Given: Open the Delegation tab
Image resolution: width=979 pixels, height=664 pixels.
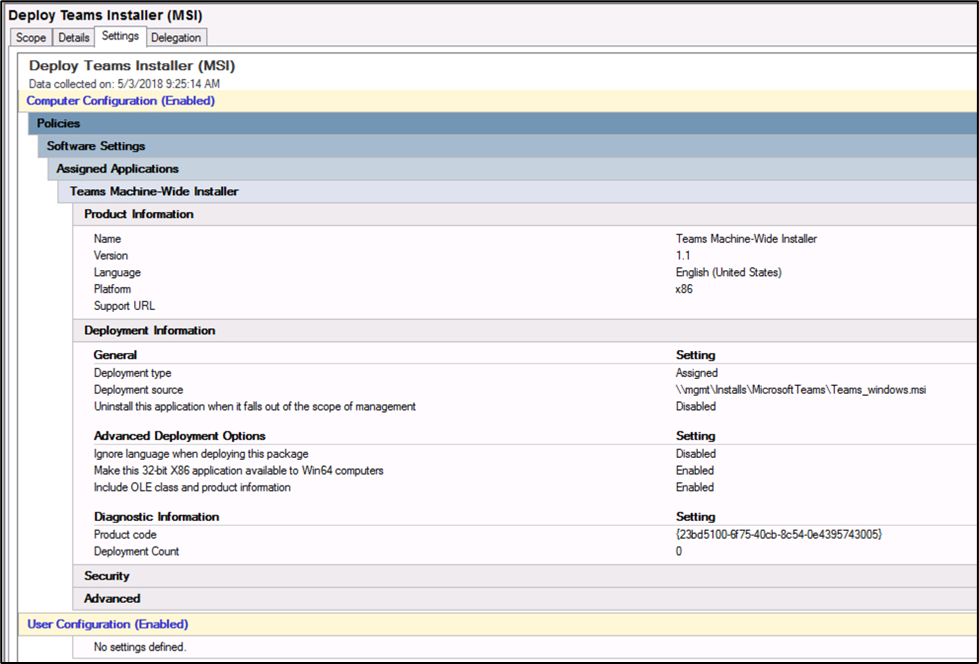Looking at the screenshot, I should 176,37.
